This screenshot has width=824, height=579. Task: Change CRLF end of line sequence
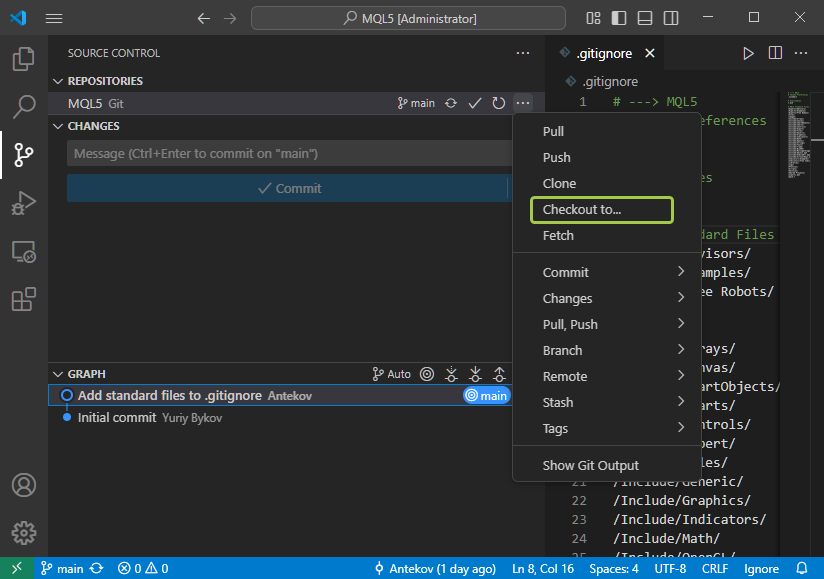715,568
